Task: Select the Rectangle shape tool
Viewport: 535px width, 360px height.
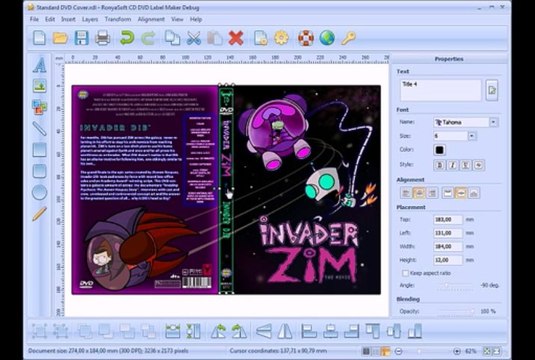Action: click(40, 150)
